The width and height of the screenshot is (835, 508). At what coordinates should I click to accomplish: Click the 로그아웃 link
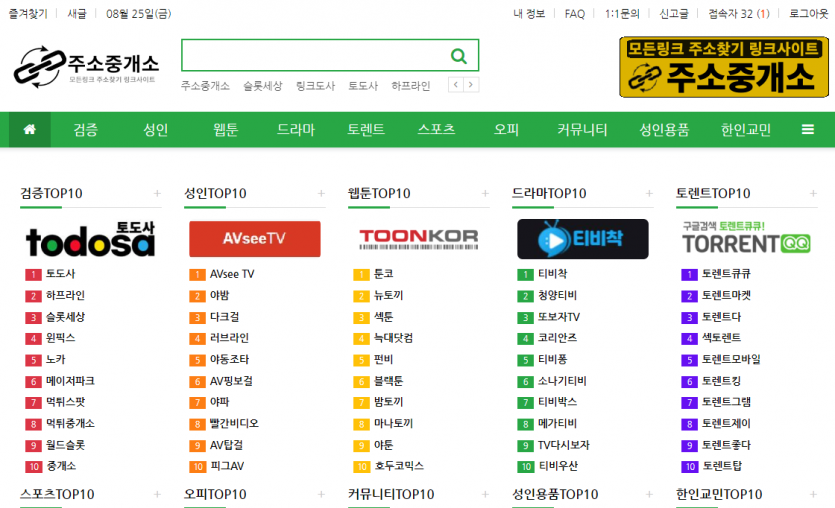point(808,14)
